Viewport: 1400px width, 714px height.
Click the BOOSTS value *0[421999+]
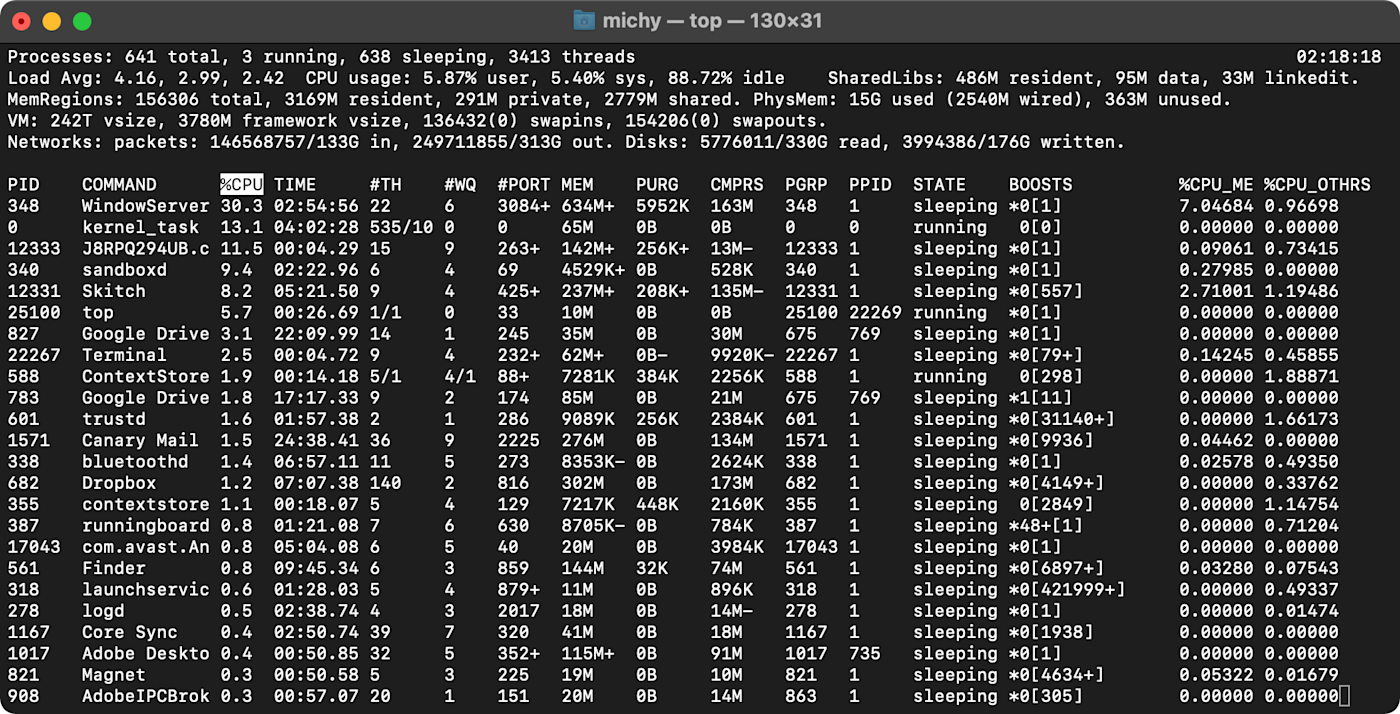coord(1067,589)
